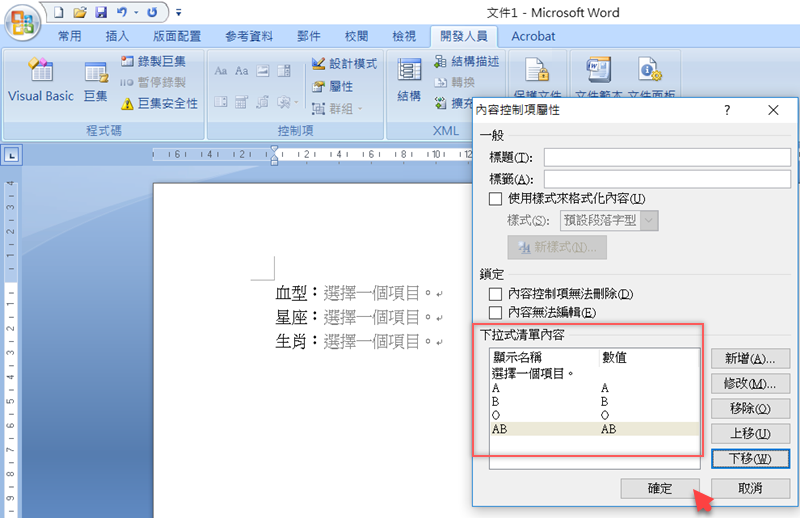Click the 新增 button
800x518 pixels.
751,359
